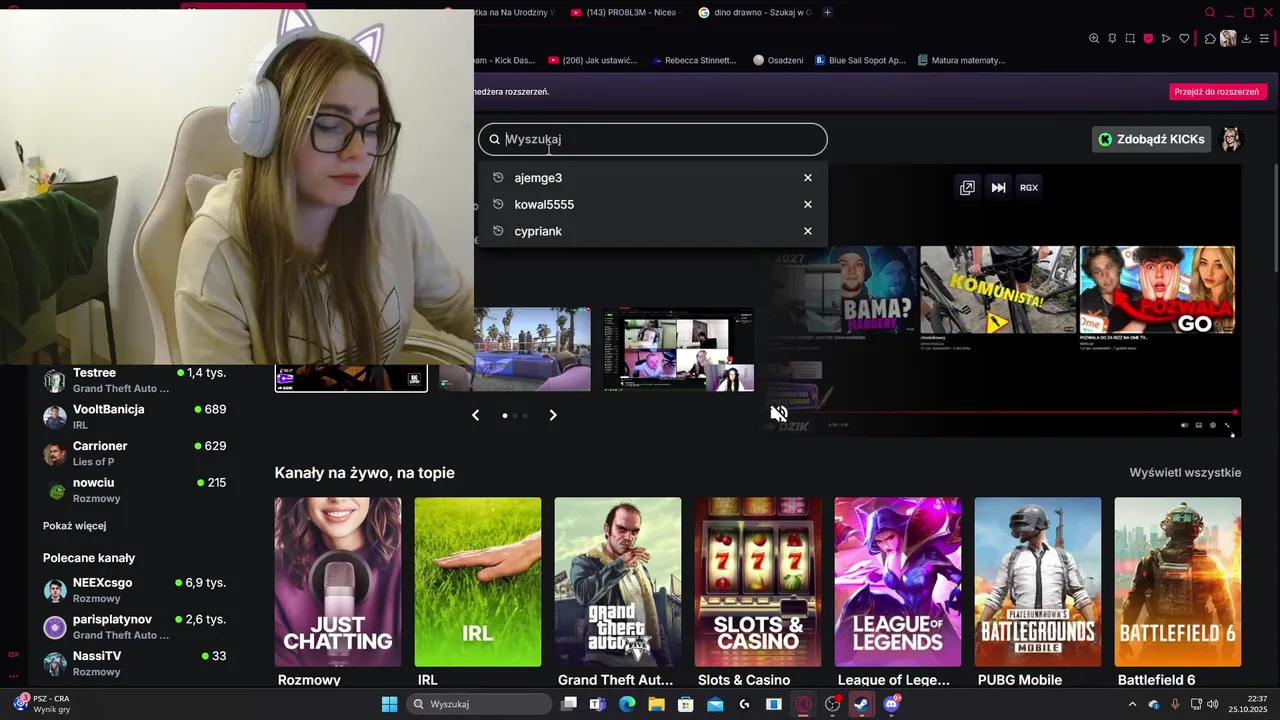1280x720 pixels.
Task: Go to previous carousel slide
Action: (476, 415)
